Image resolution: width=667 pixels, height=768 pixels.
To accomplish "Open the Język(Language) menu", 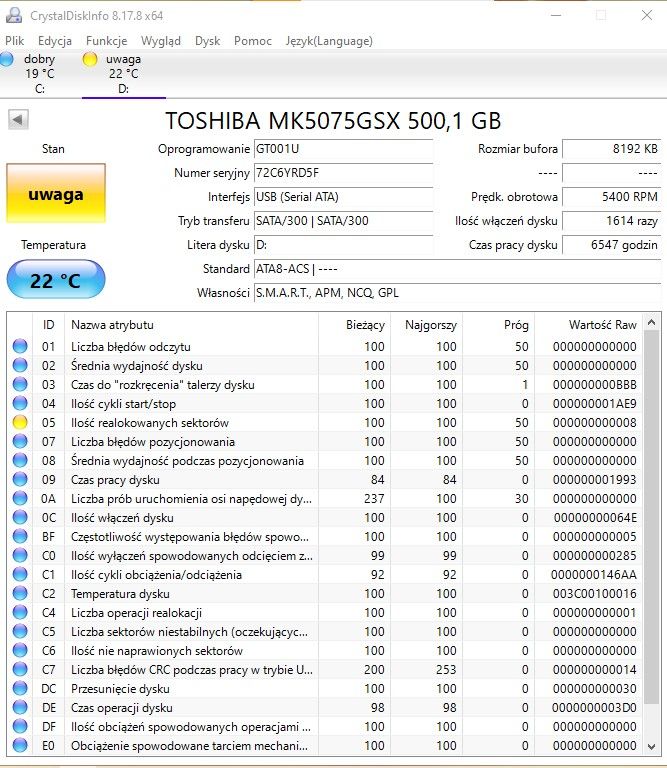I will [329, 41].
